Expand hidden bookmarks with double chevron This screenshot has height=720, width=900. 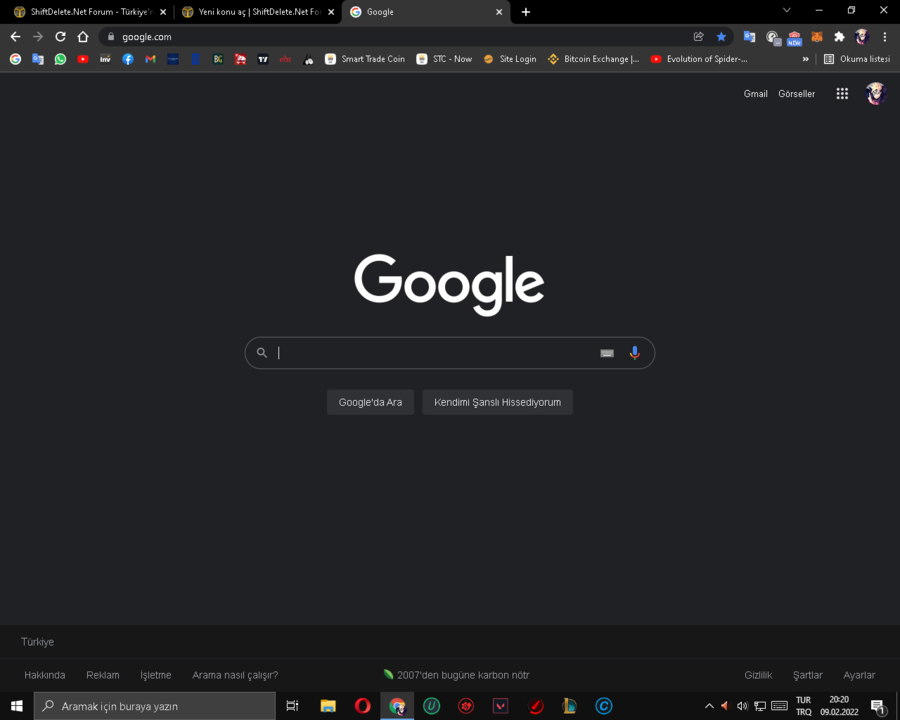click(805, 59)
